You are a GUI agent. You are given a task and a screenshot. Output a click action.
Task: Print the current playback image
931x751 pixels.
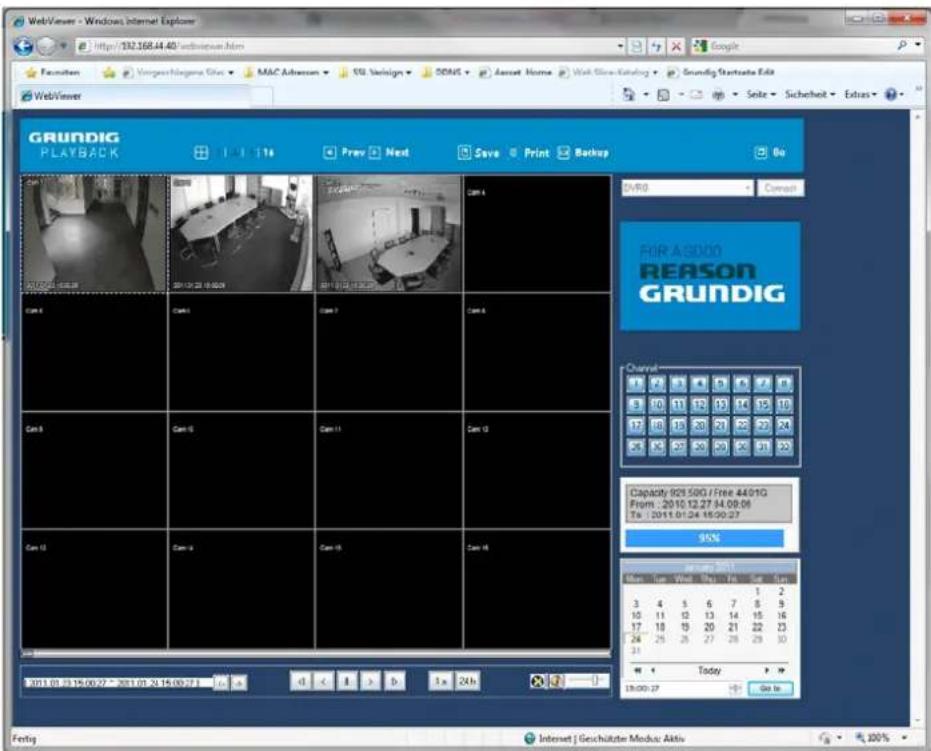pos(530,153)
